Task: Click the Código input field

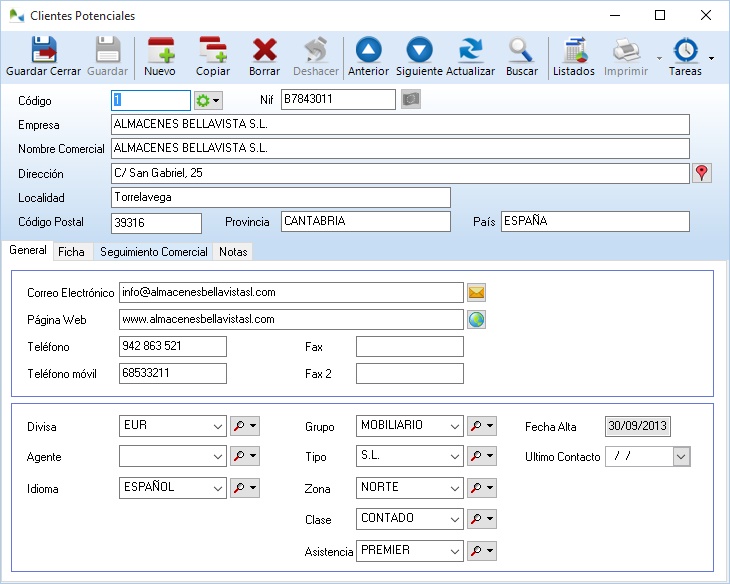Action: pyautogui.click(x=151, y=100)
